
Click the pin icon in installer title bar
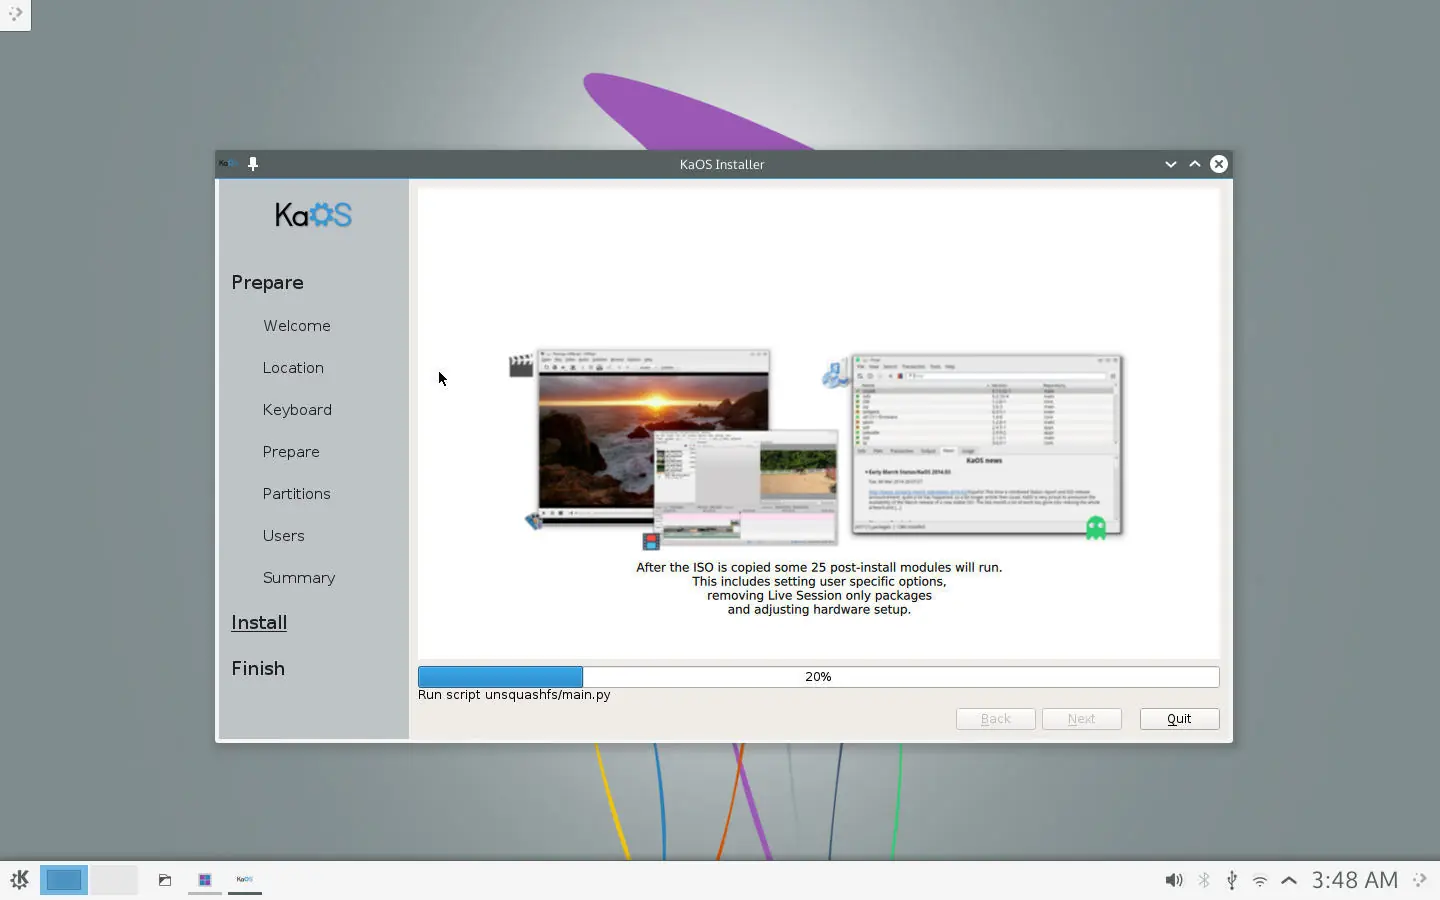click(253, 164)
